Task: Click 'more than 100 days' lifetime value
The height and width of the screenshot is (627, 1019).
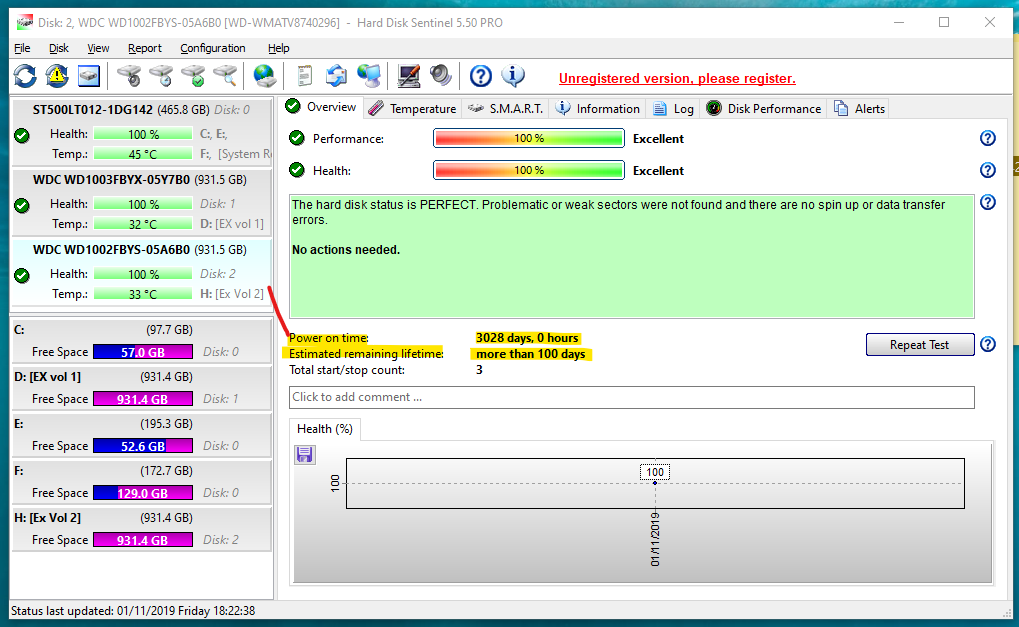Action: [531, 354]
